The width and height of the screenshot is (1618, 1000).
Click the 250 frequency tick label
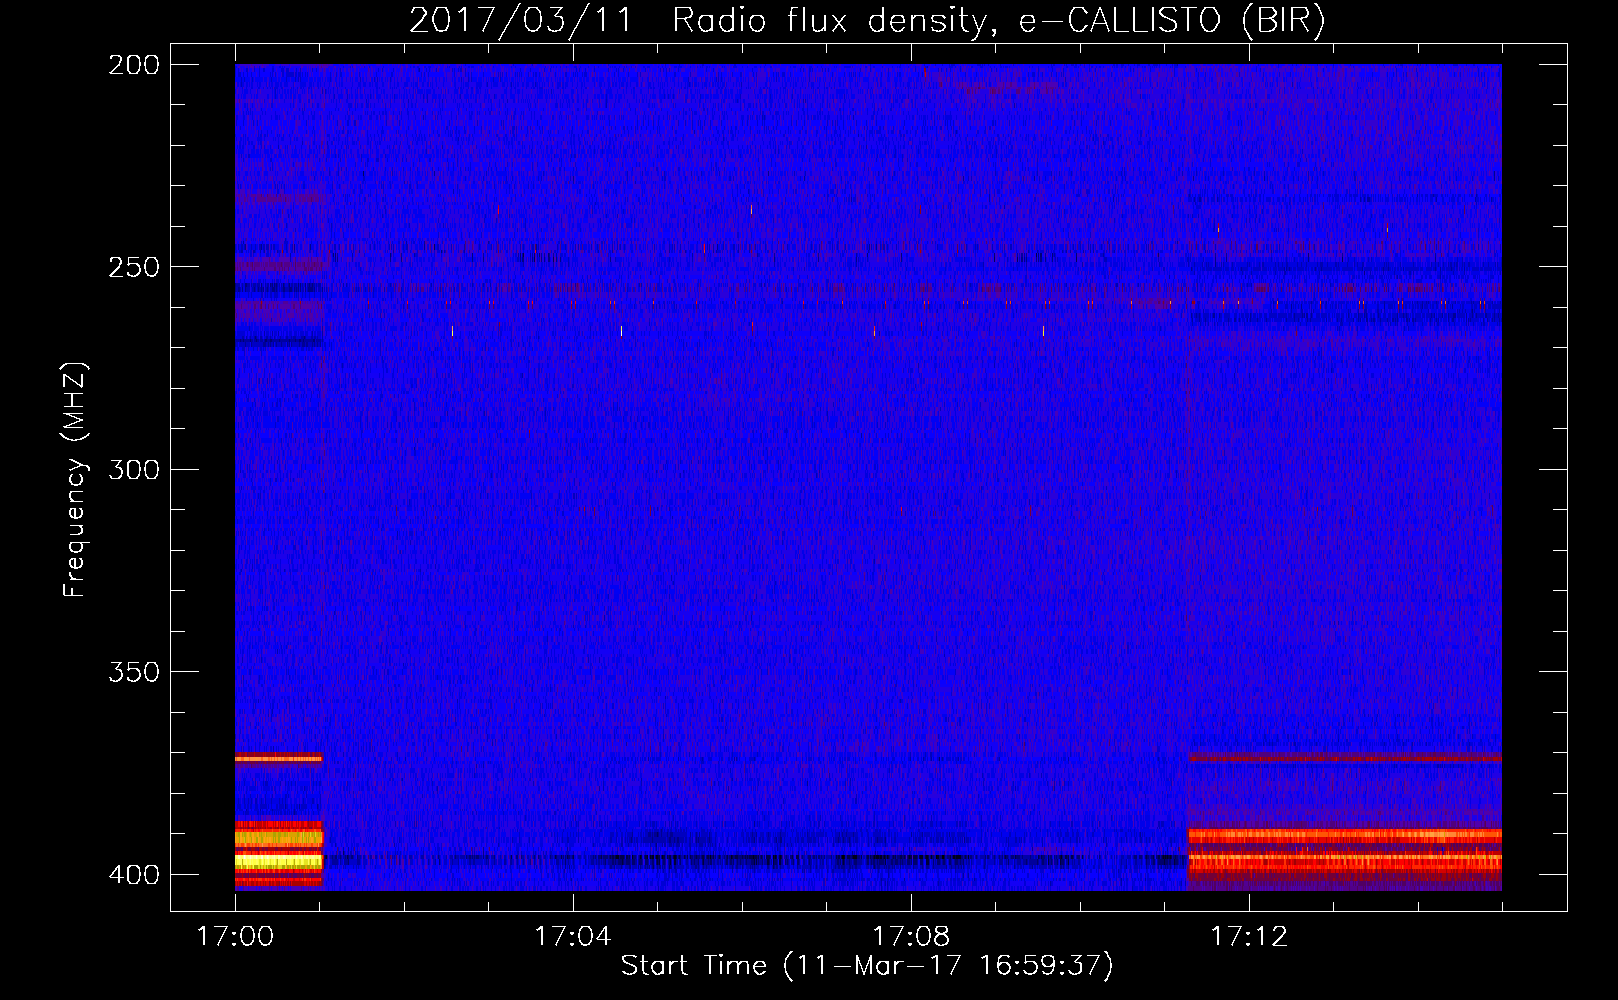coord(134,267)
